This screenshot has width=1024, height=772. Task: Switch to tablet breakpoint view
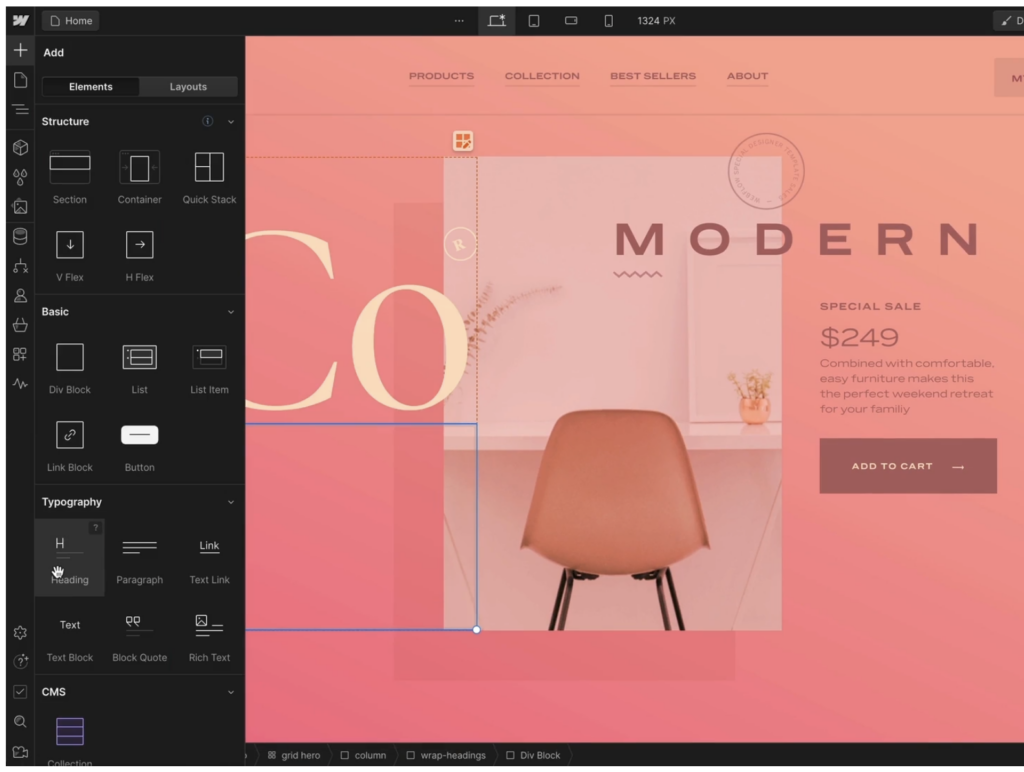[534, 21]
